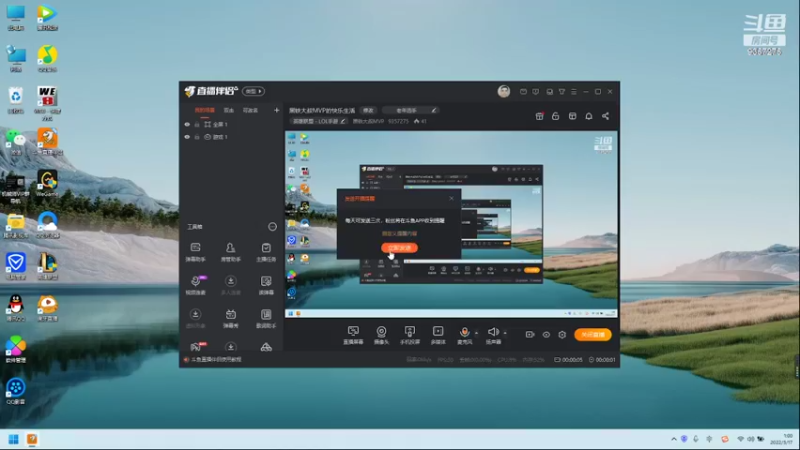Close the start-stream reminder dialog
The height and width of the screenshot is (450, 800).
pos(452,198)
